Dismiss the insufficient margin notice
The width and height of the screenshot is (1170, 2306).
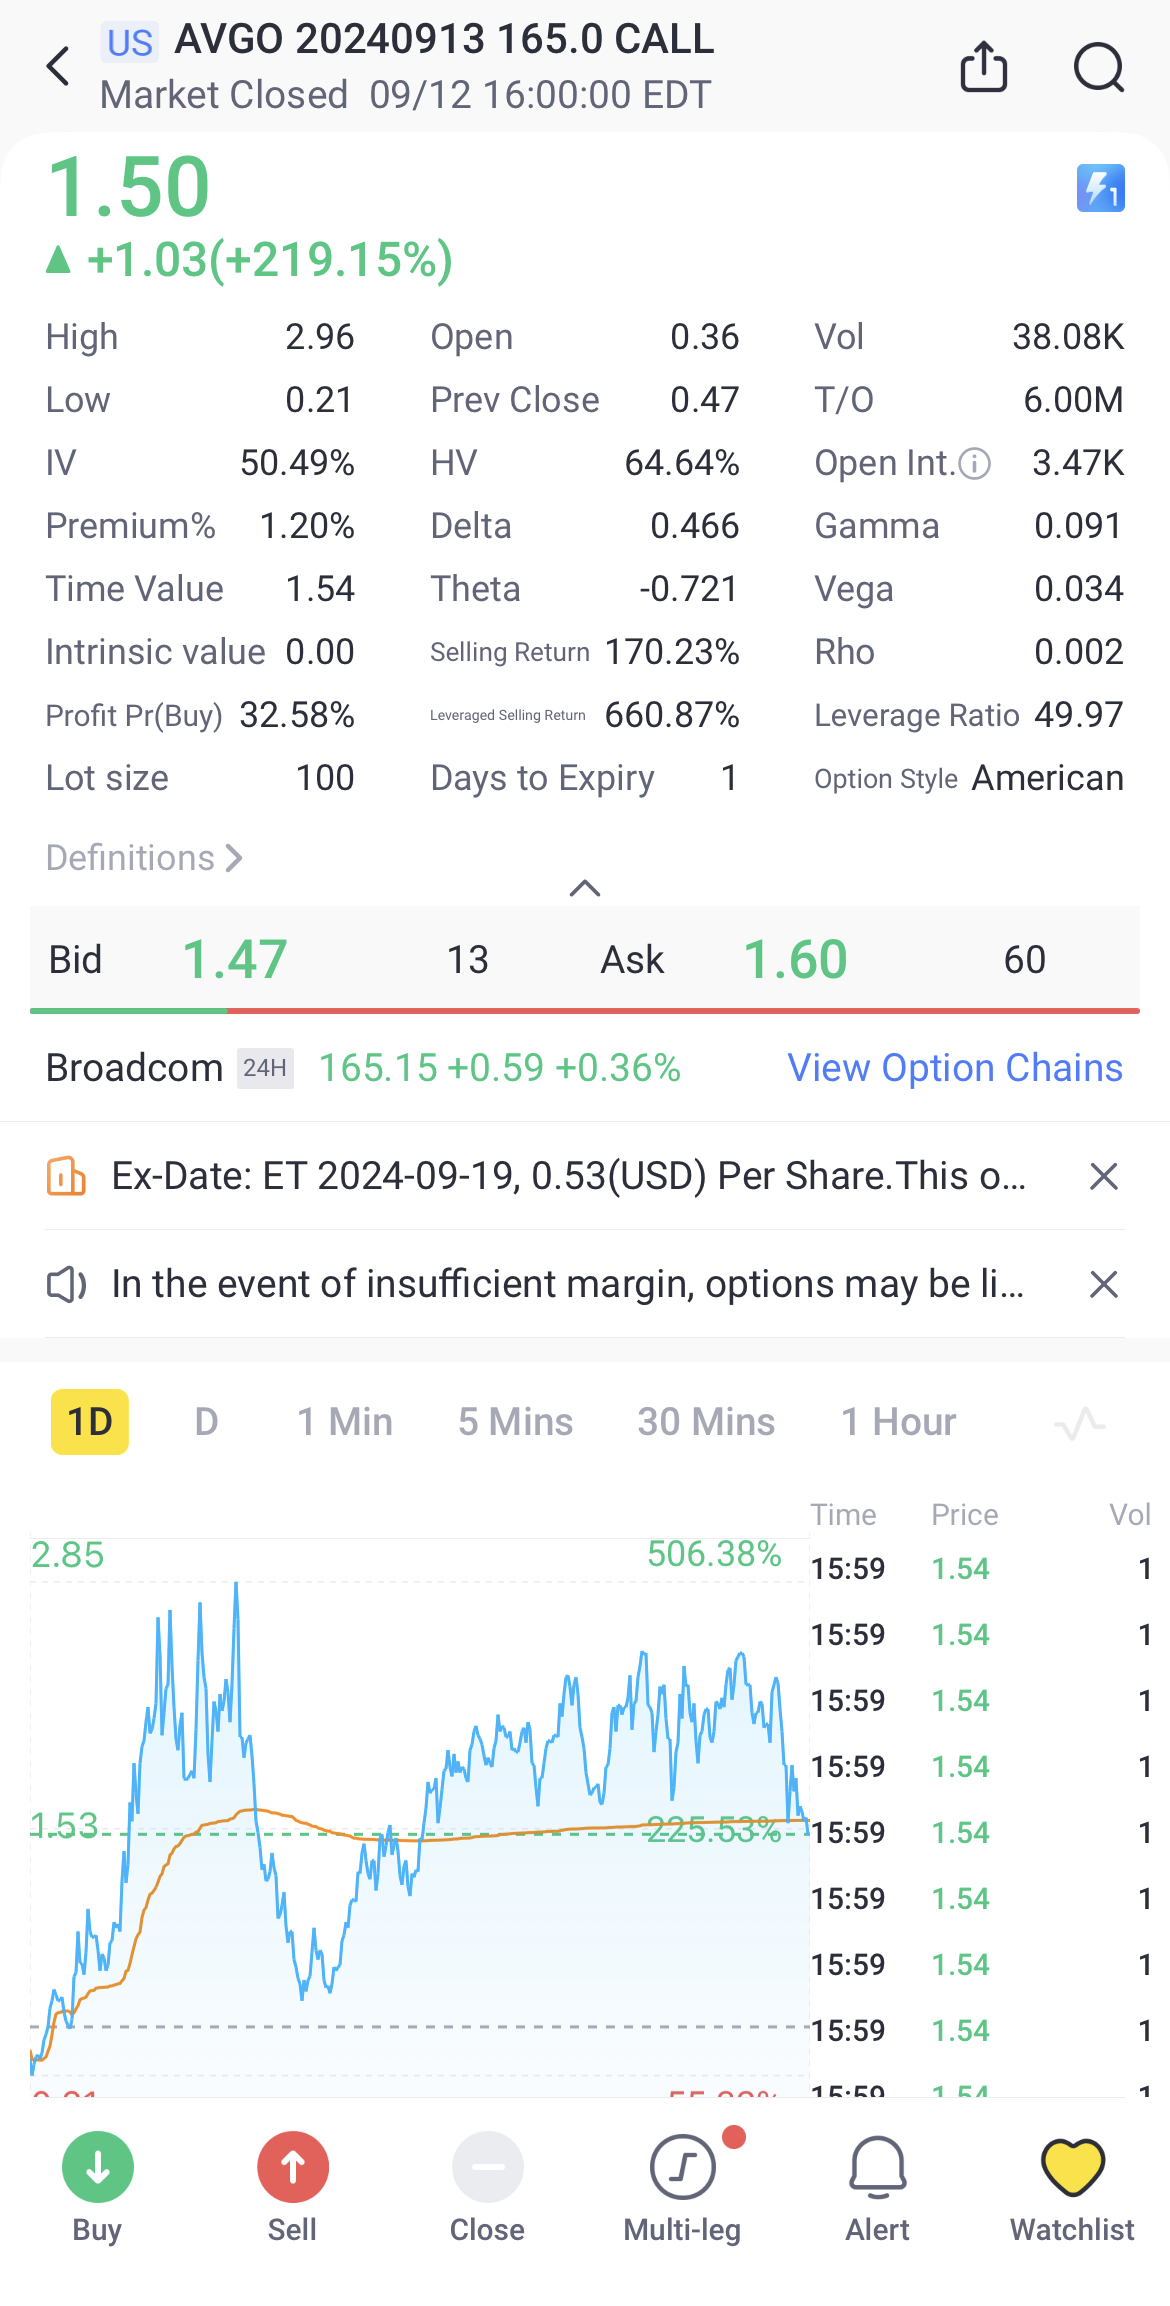click(1103, 1284)
